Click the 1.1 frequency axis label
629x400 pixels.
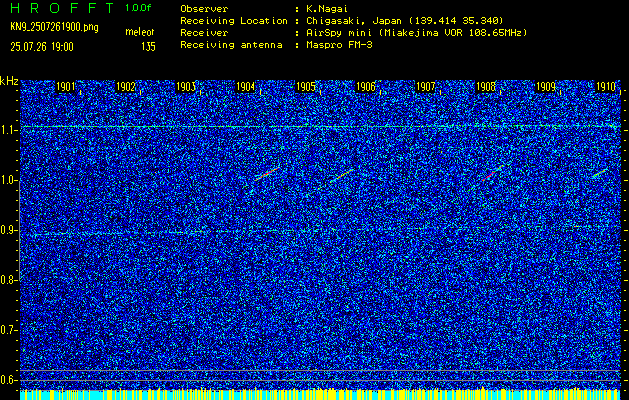tap(8, 131)
